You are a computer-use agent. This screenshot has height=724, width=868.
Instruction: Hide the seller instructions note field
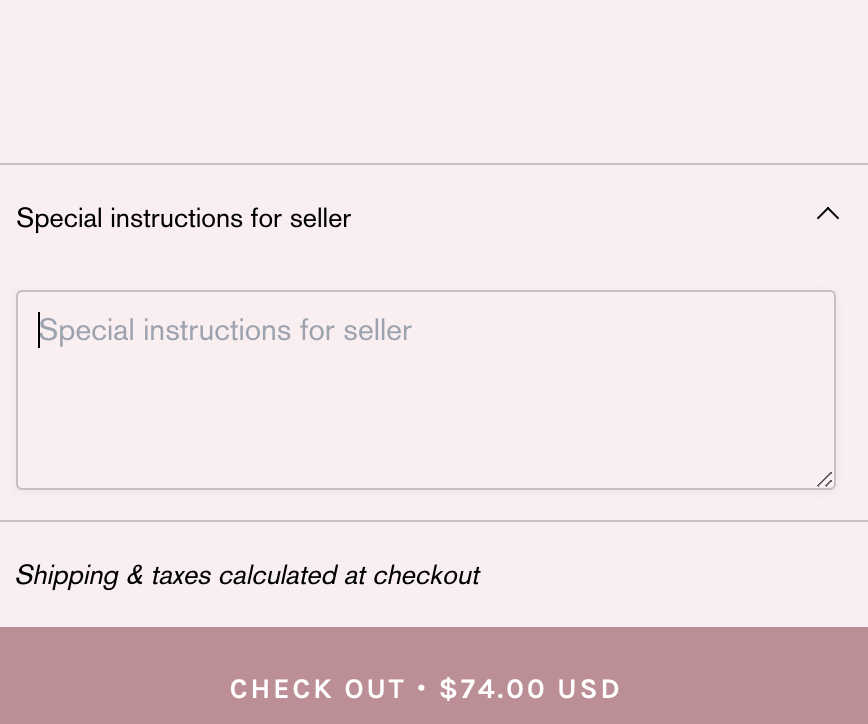tap(827, 214)
